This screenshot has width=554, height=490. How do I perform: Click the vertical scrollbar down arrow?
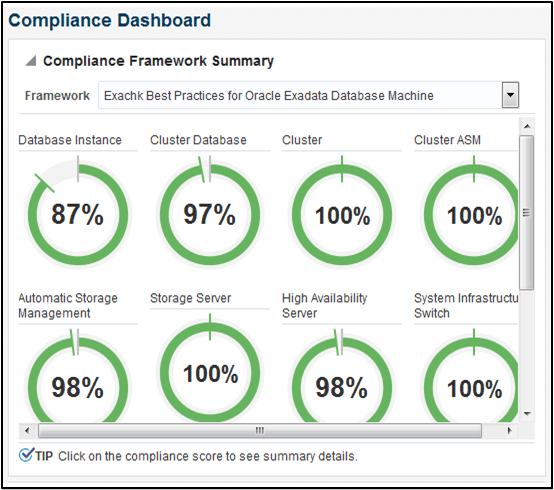[527, 414]
